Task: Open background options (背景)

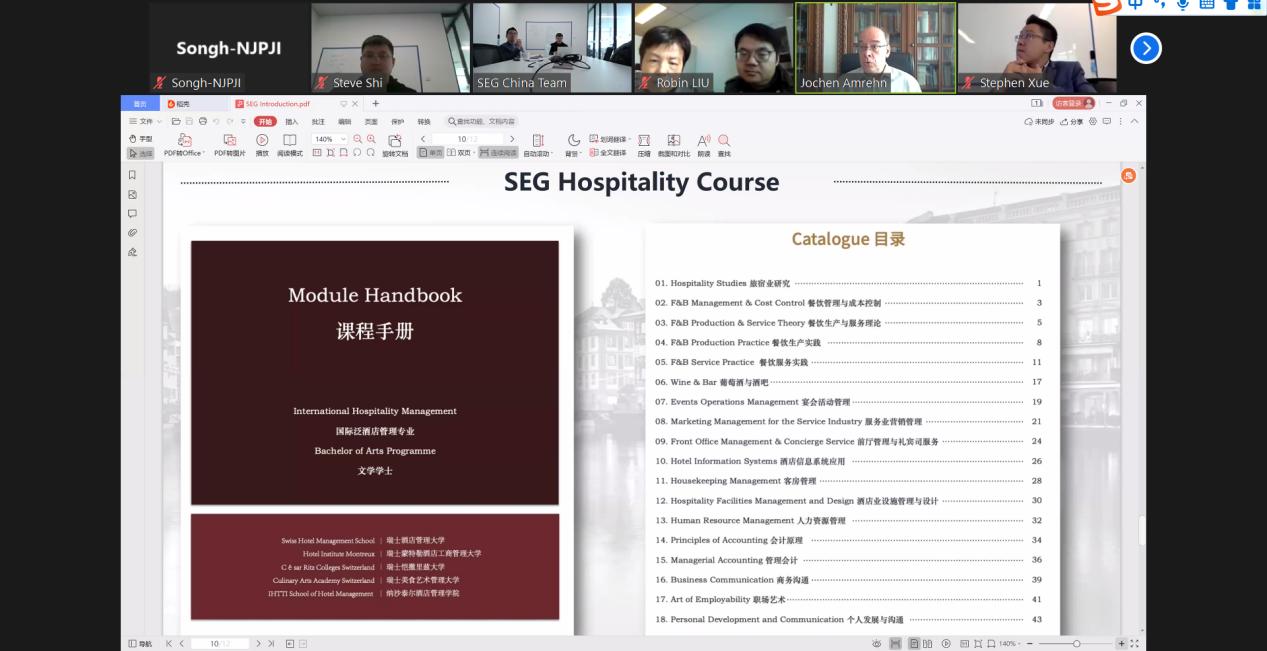Action: (x=573, y=146)
